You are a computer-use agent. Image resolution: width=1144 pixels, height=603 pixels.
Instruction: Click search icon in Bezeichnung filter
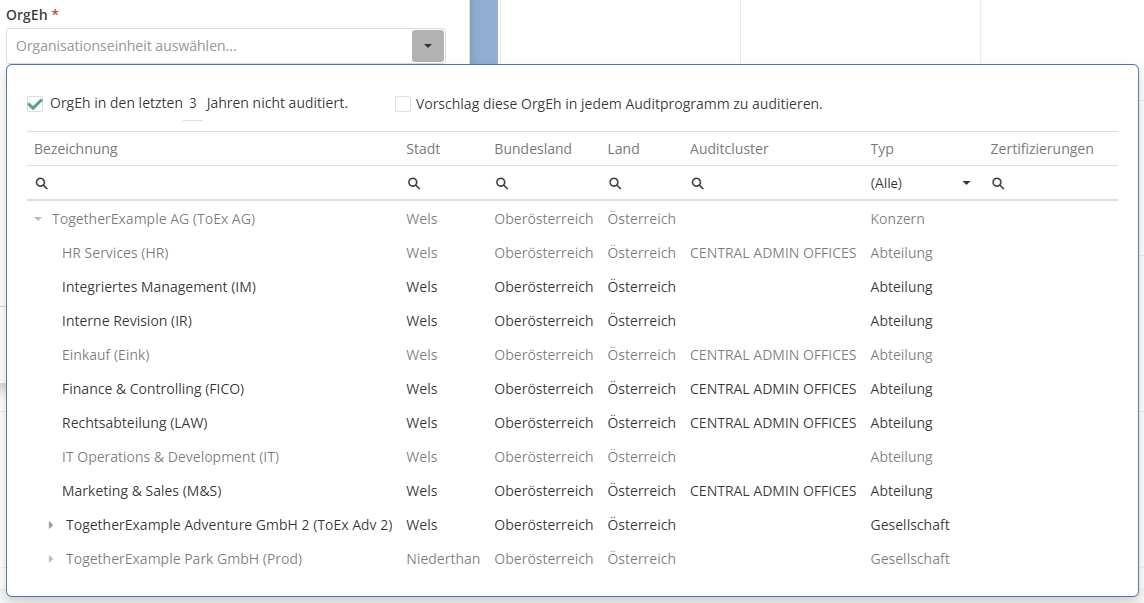click(x=41, y=184)
